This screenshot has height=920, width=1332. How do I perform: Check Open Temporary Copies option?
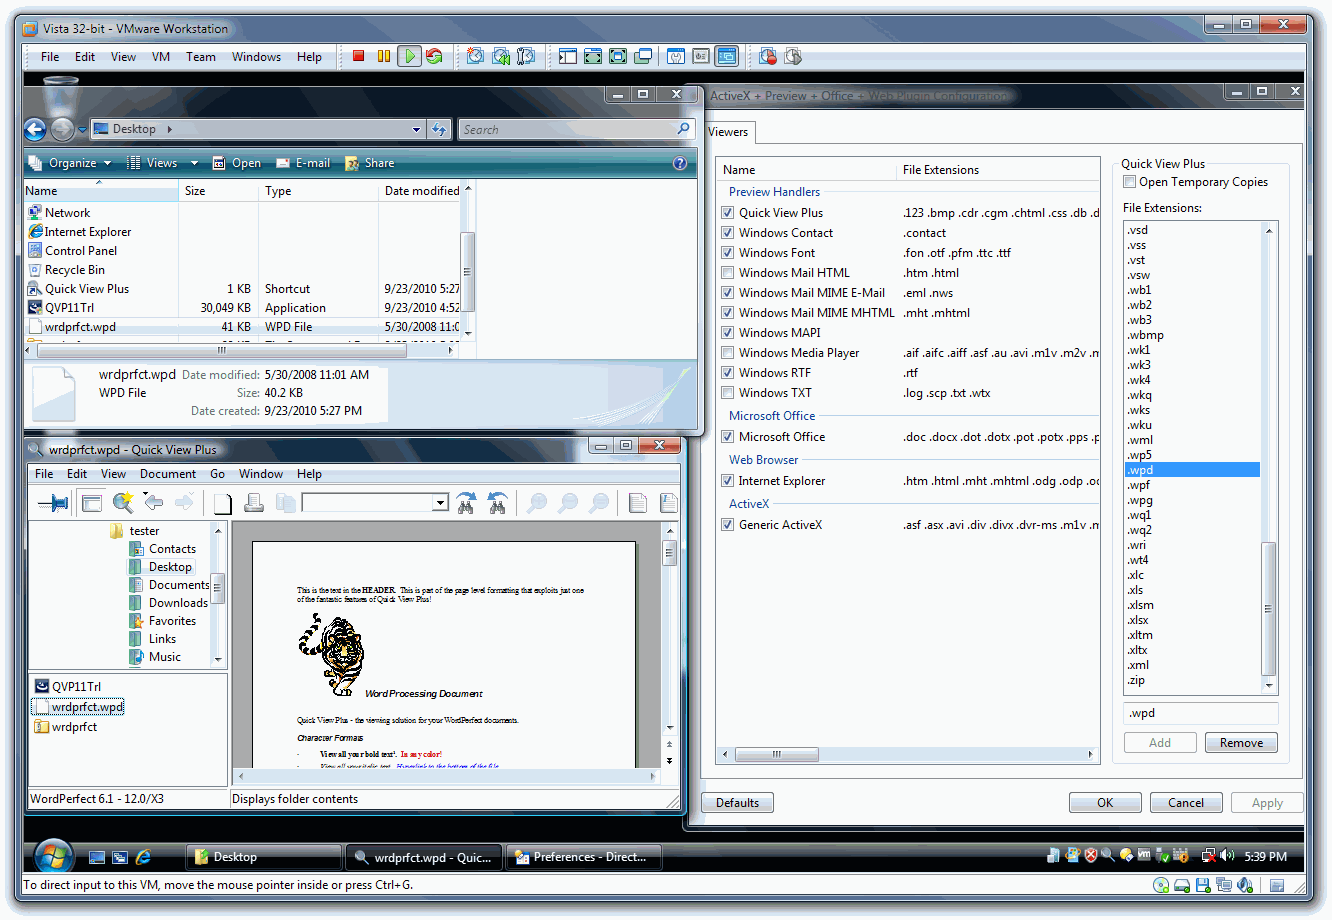coord(1129,182)
